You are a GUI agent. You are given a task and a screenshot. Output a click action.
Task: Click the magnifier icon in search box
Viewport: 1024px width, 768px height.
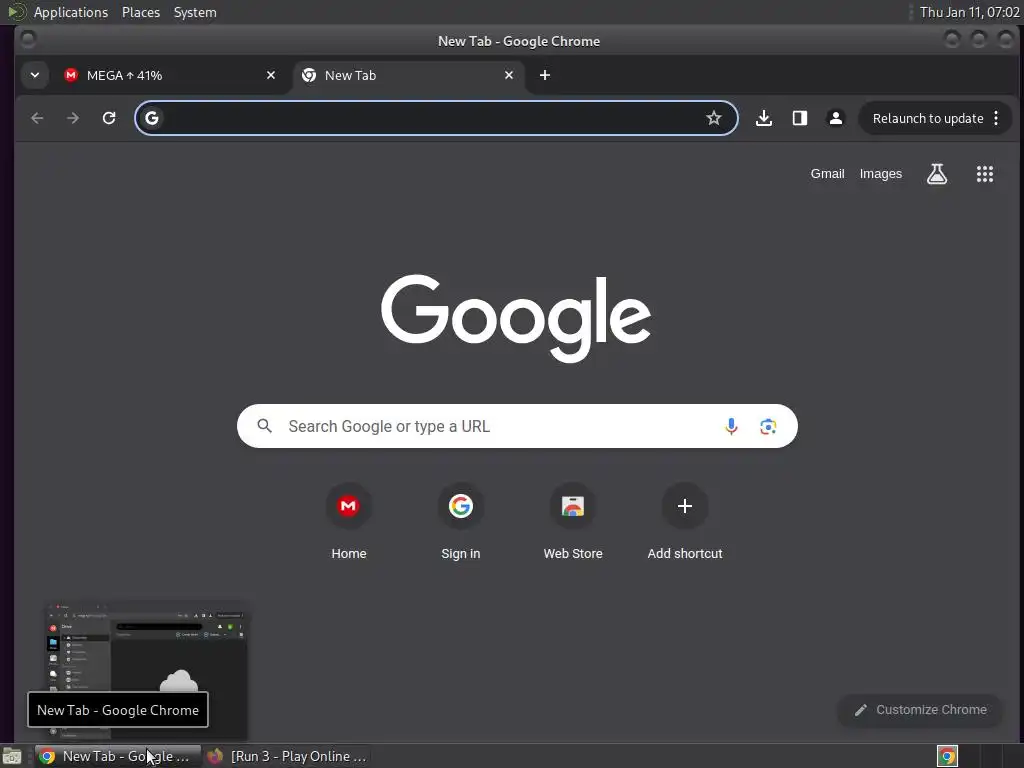click(264, 426)
